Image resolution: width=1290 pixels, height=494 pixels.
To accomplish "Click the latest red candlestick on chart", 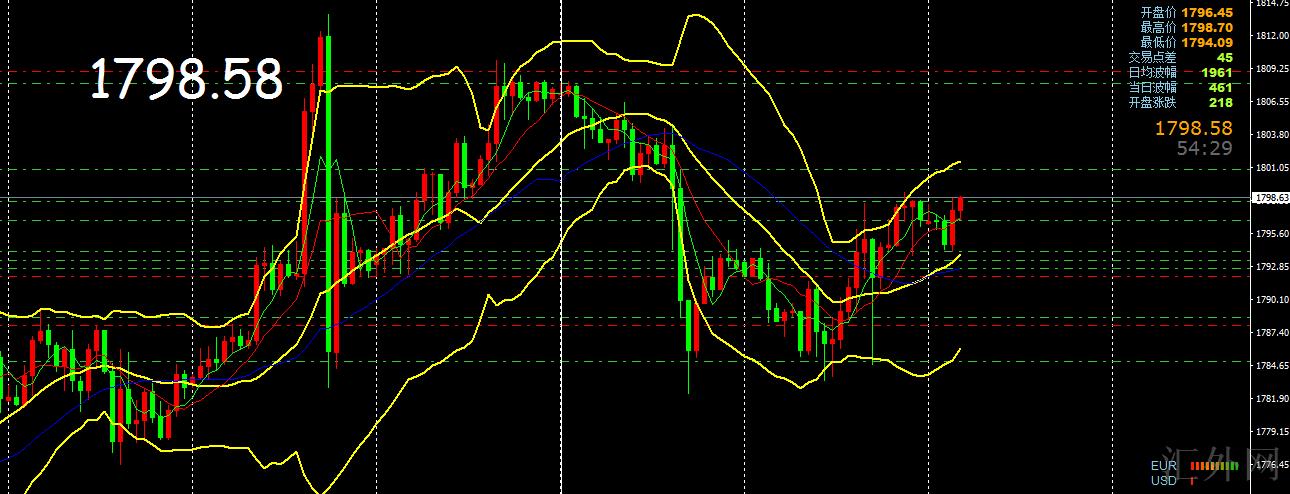I will [x=960, y=206].
